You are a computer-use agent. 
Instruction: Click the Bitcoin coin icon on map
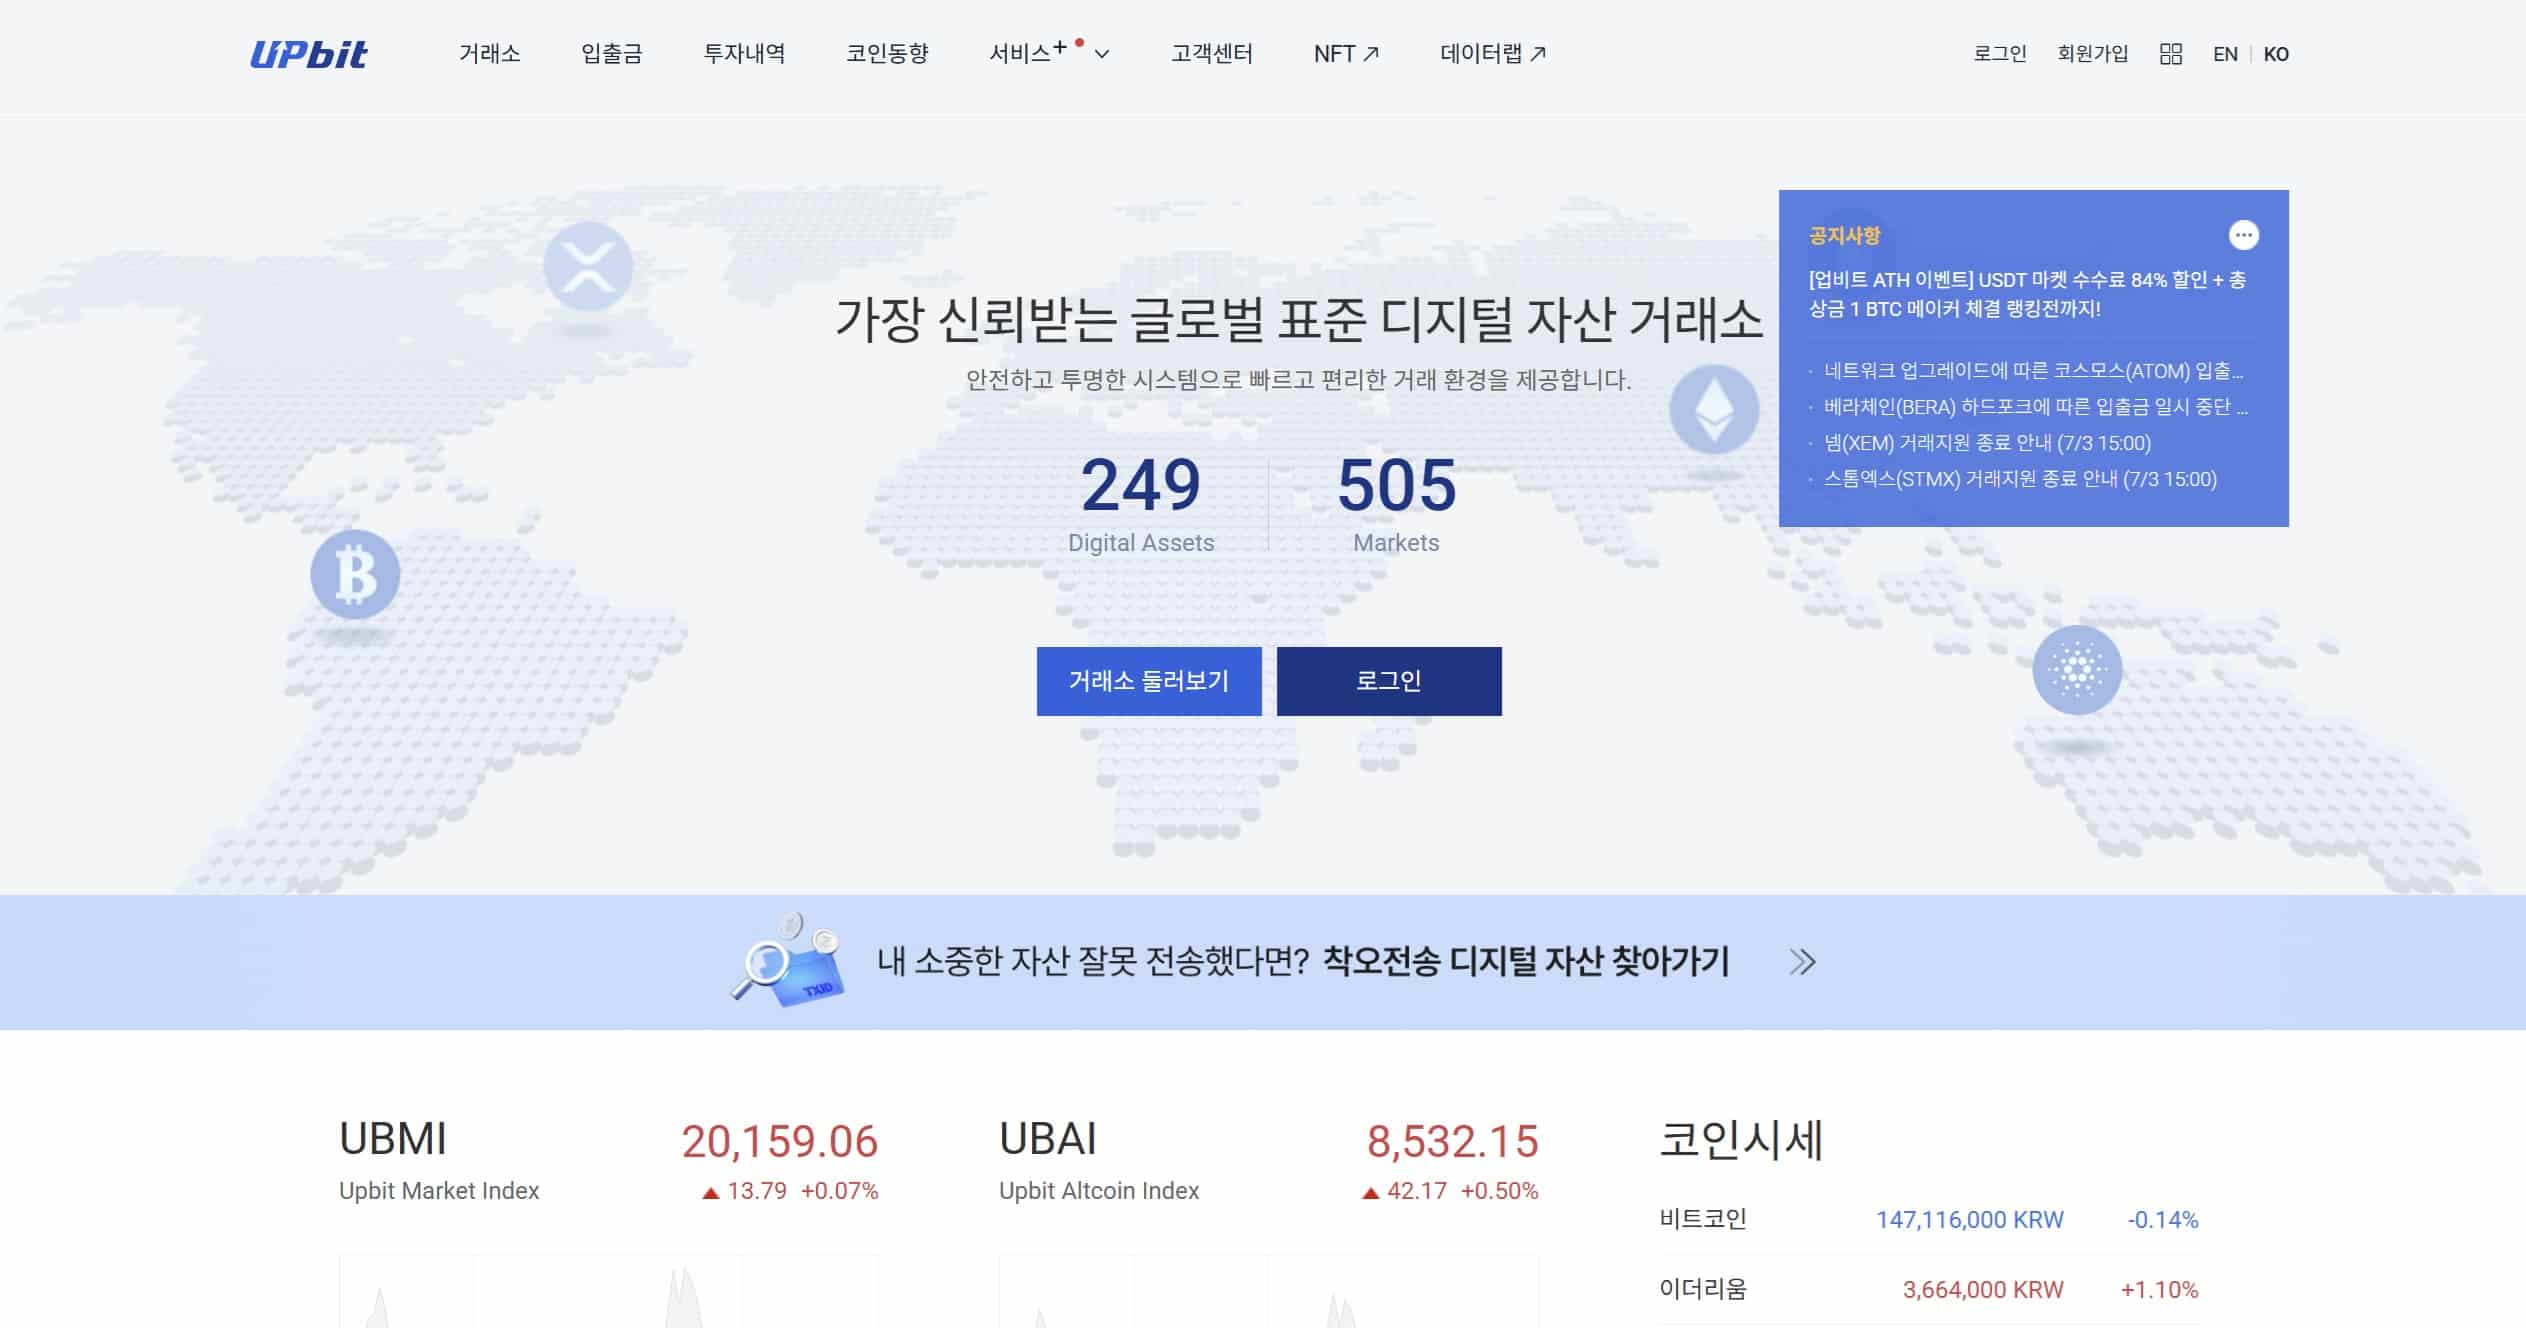(x=355, y=574)
